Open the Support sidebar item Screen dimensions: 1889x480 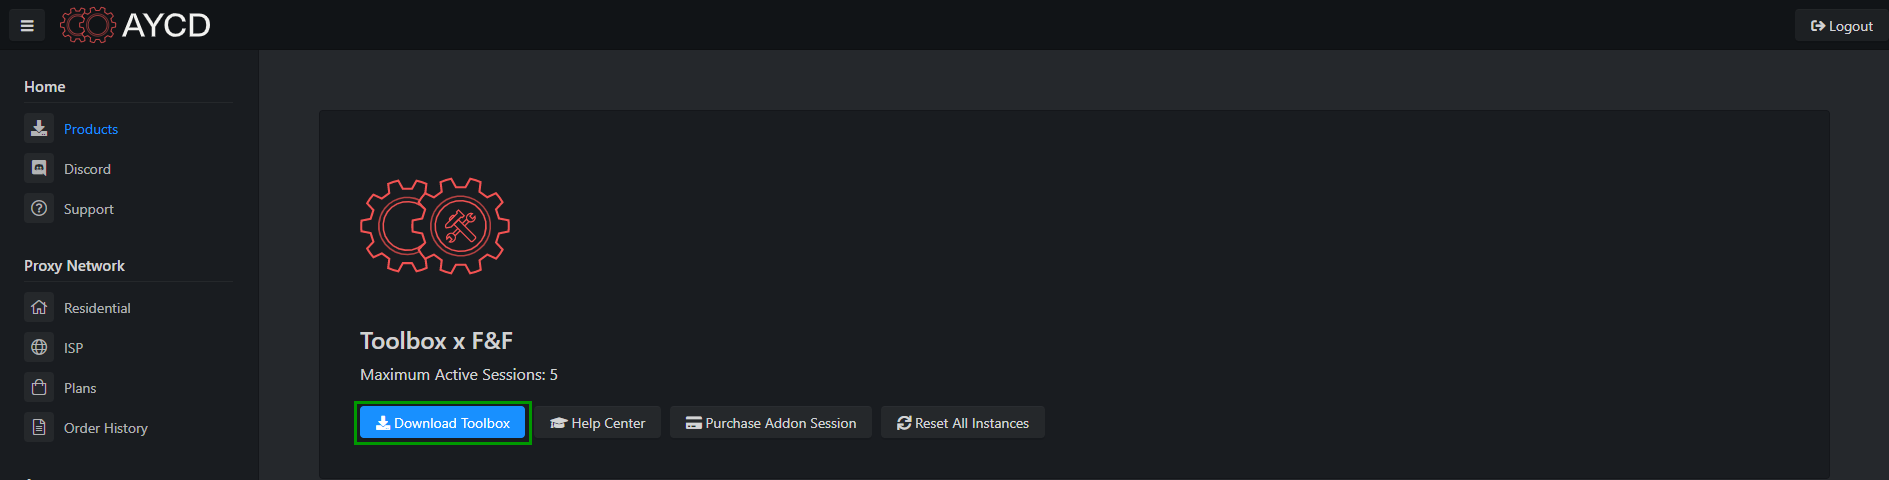coord(89,209)
